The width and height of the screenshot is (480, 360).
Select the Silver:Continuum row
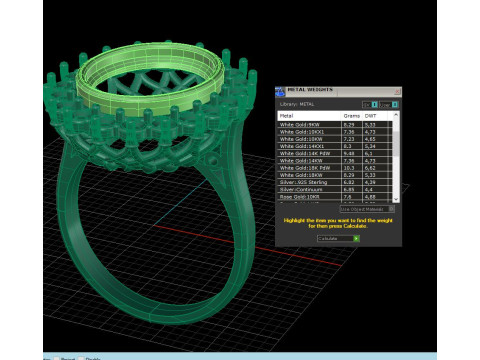click(x=335, y=189)
